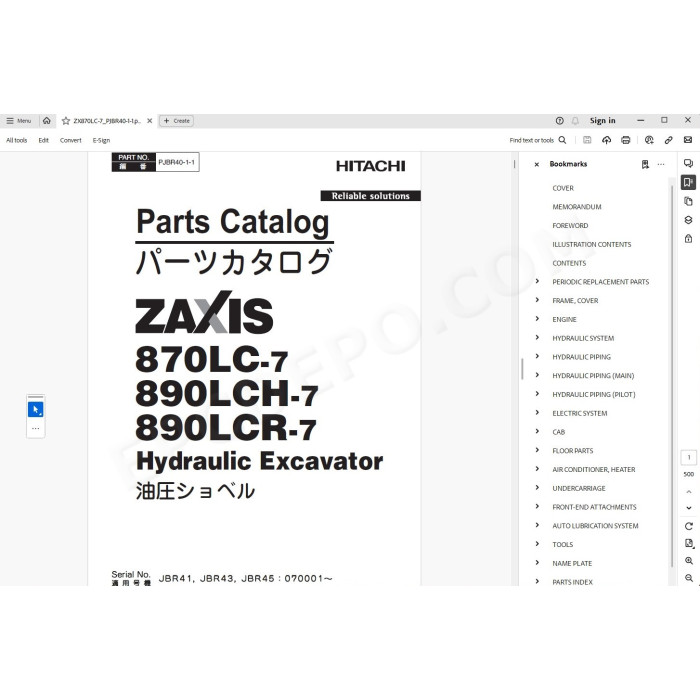700x700 pixels.
Task: Star the ZX870LC-7 document tab
Action: (66, 121)
